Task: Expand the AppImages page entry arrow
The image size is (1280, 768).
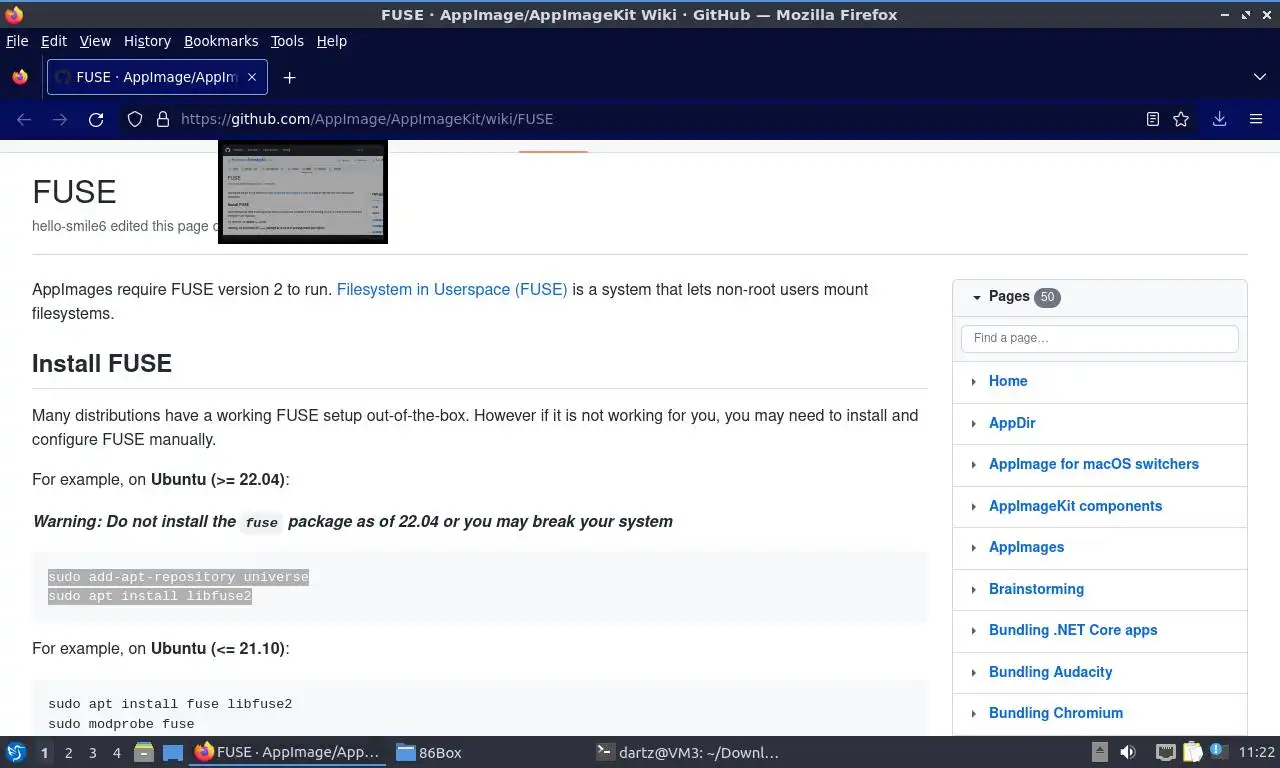Action: pos(973,547)
